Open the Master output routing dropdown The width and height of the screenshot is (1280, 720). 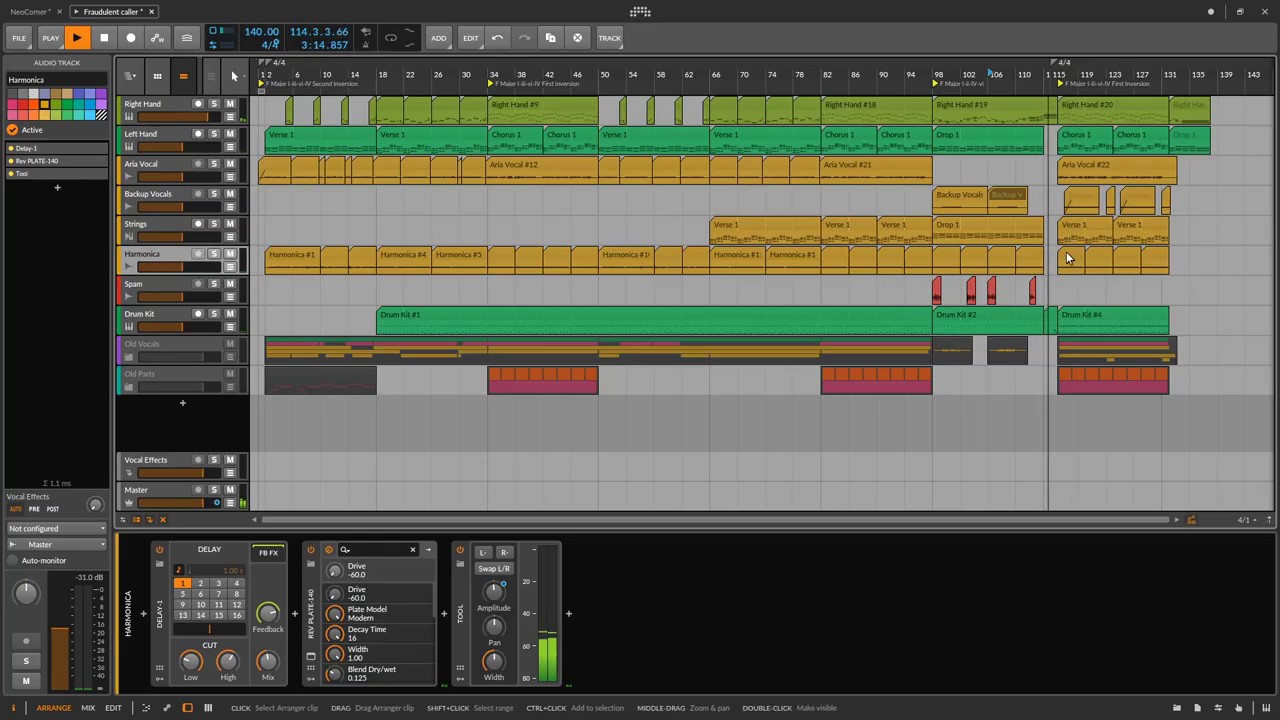(x=56, y=545)
